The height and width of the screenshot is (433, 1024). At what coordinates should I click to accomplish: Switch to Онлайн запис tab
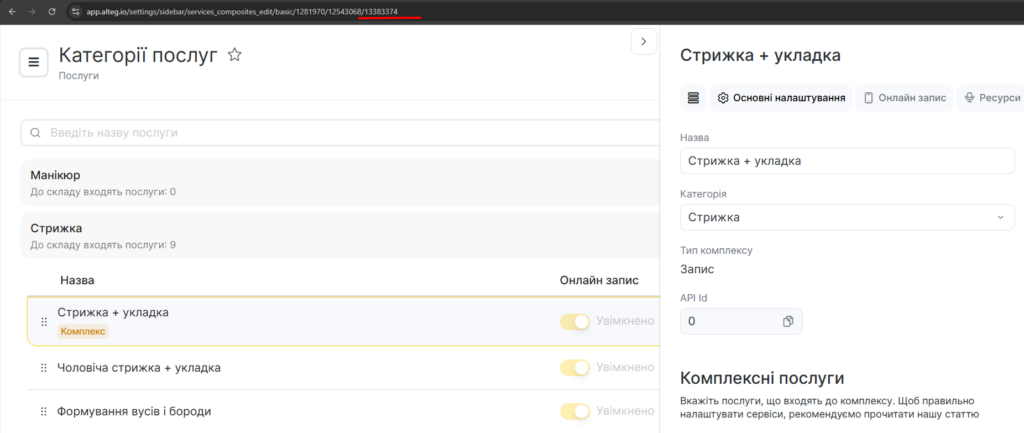[x=904, y=98]
